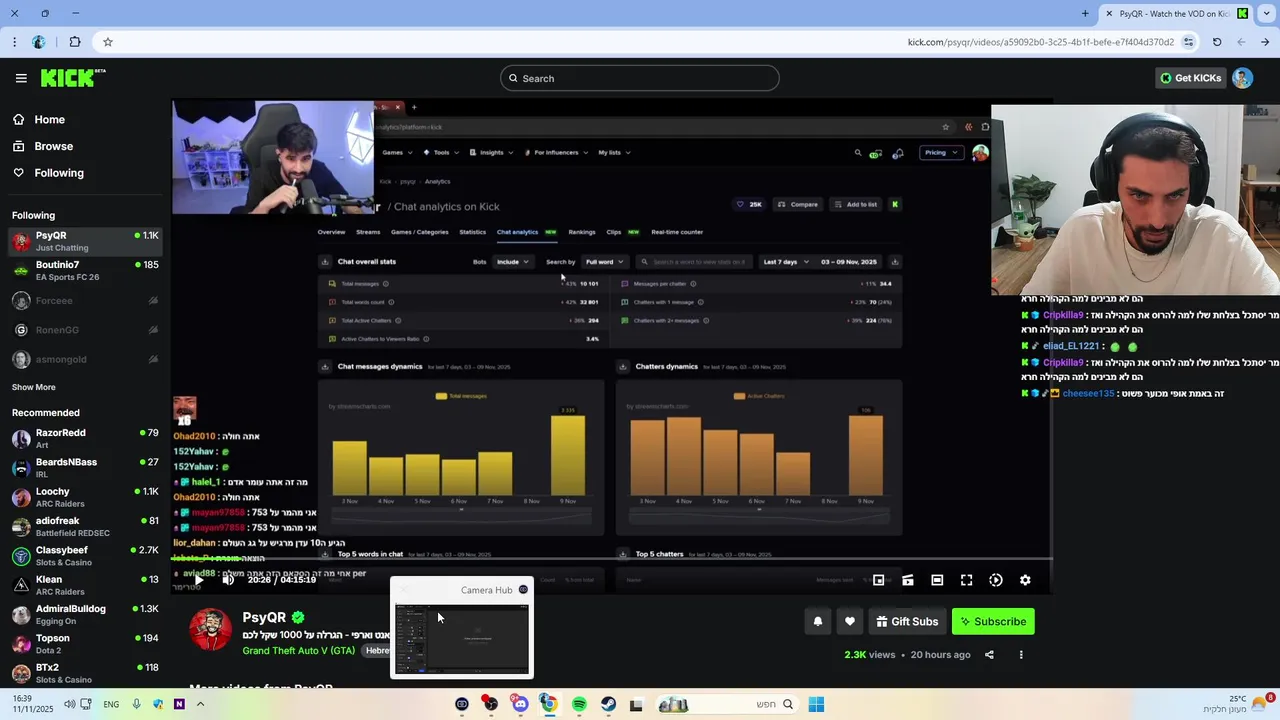Reload the page
Image resolution: width=1280 pixels, height=720 pixels.
click(x=1217, y=42)
